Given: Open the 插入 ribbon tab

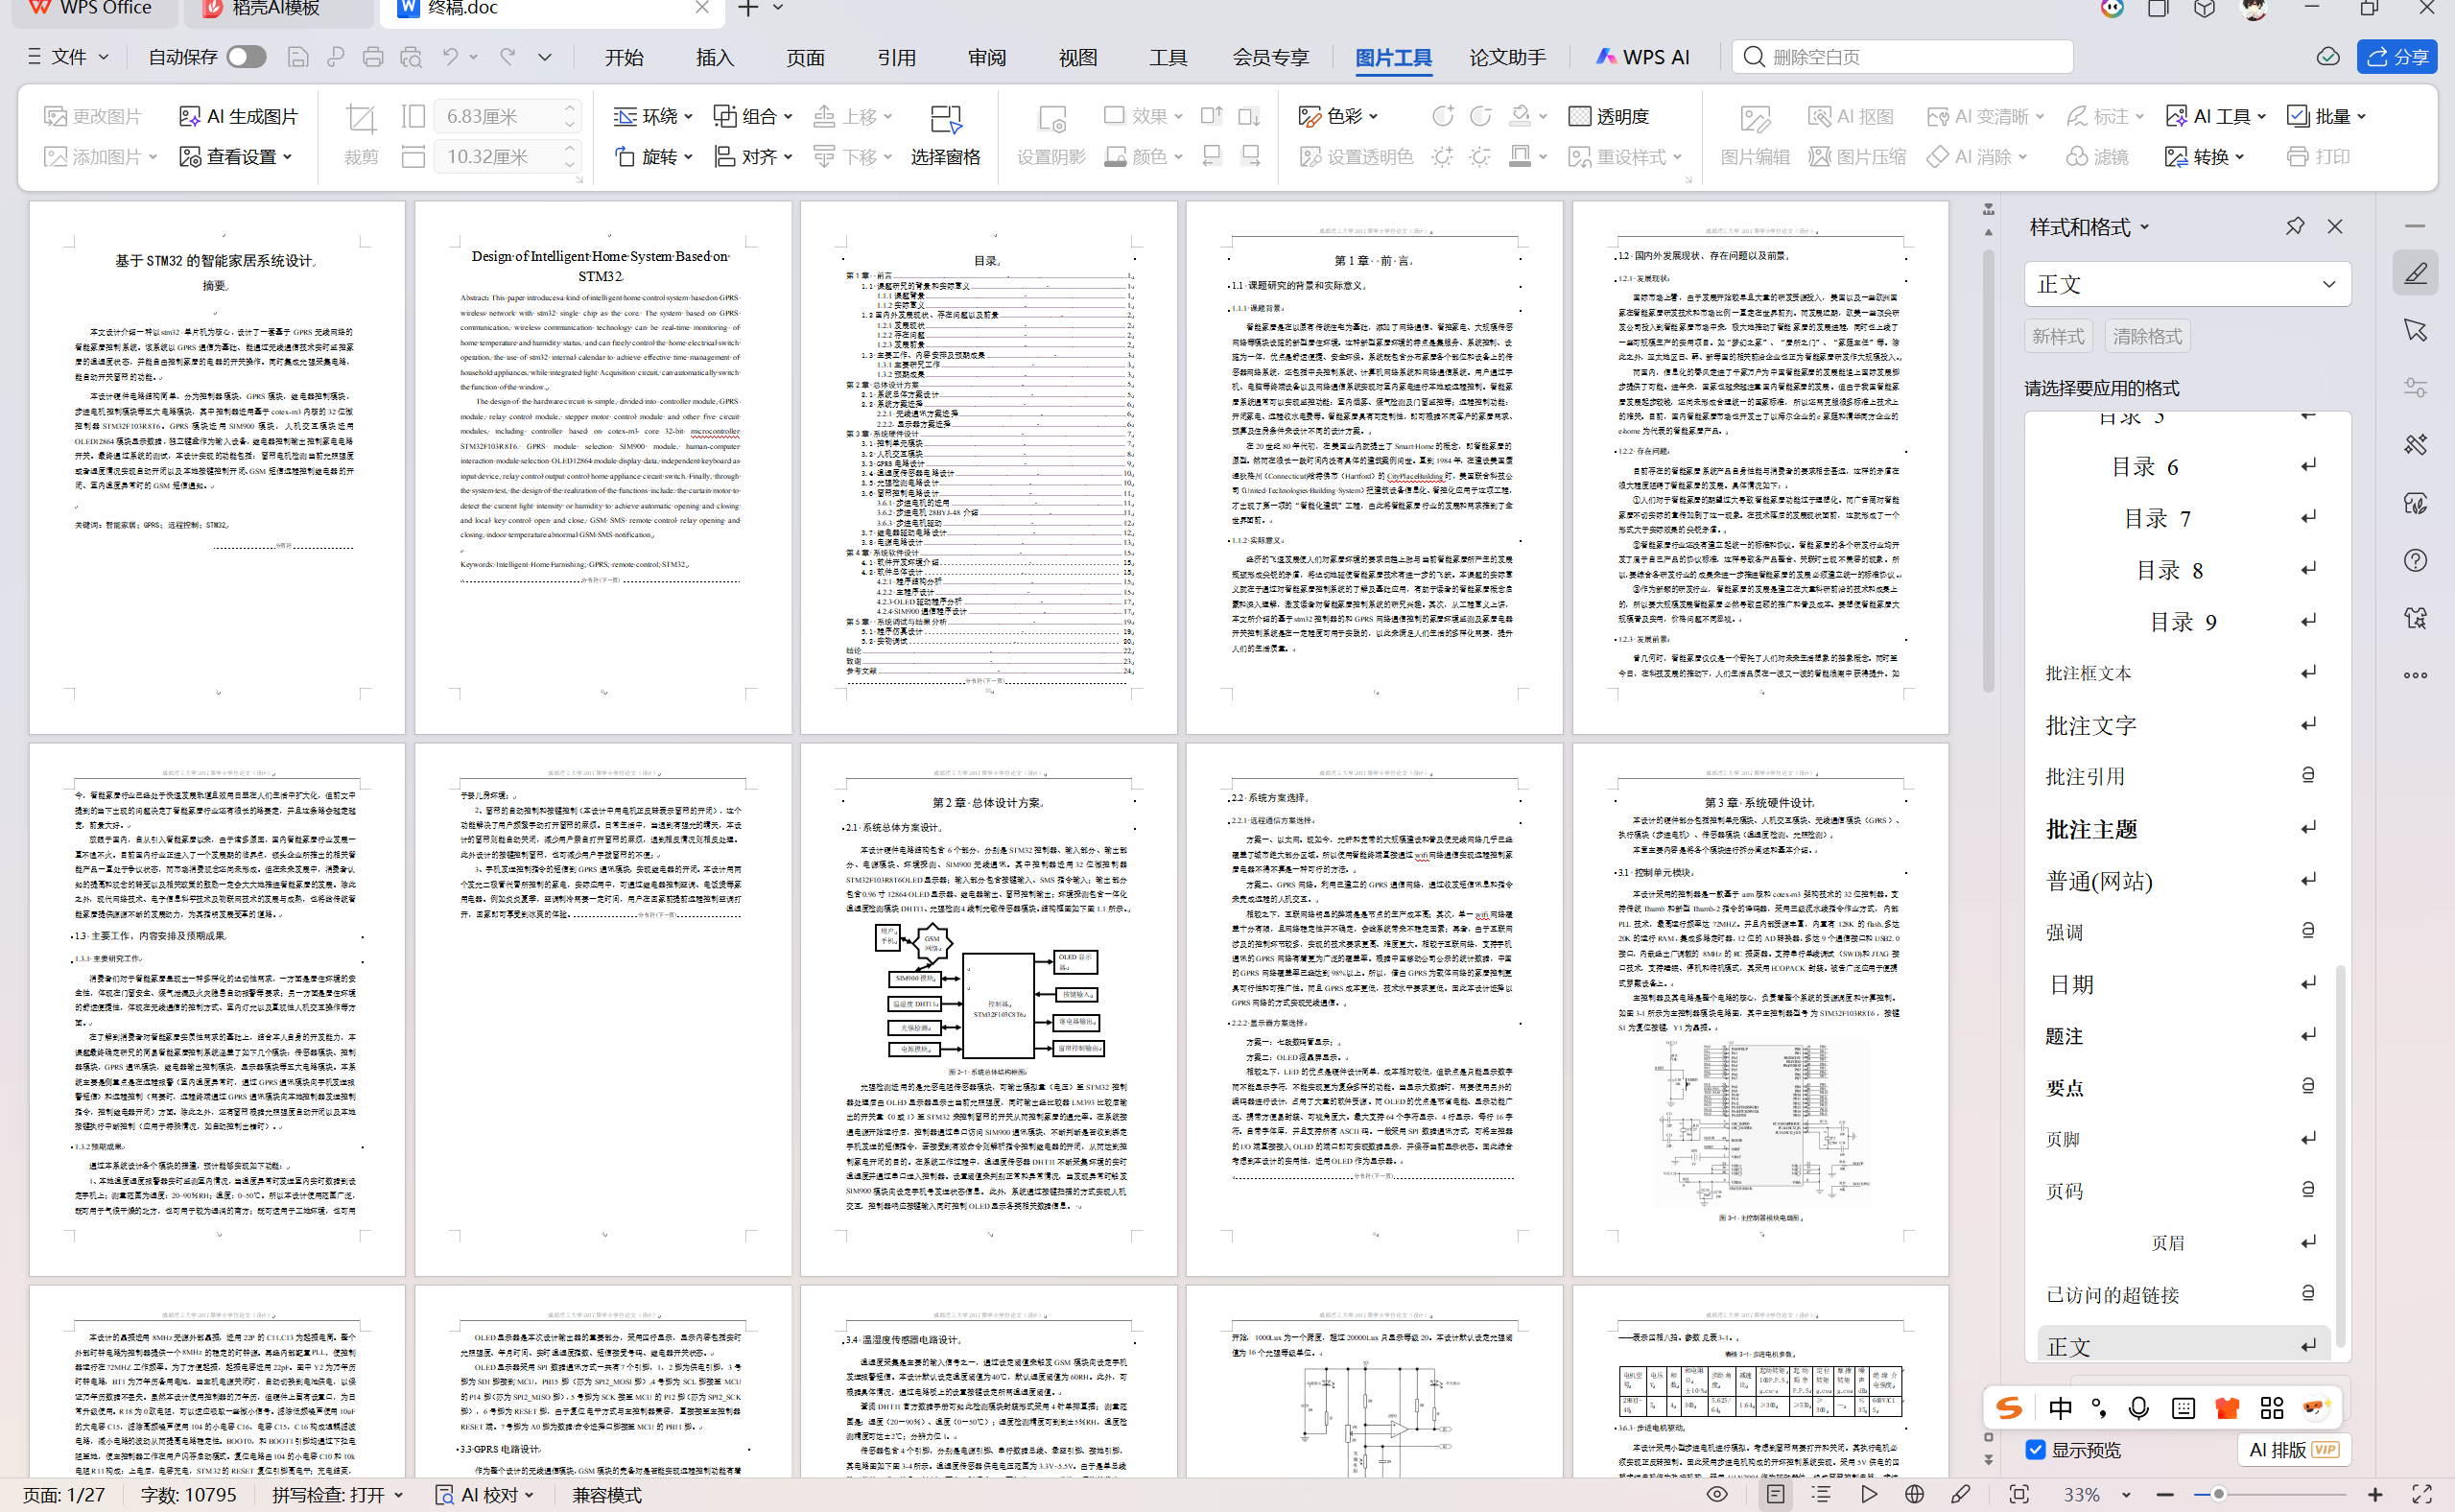Looking at the screenshot, I should 714,57.
